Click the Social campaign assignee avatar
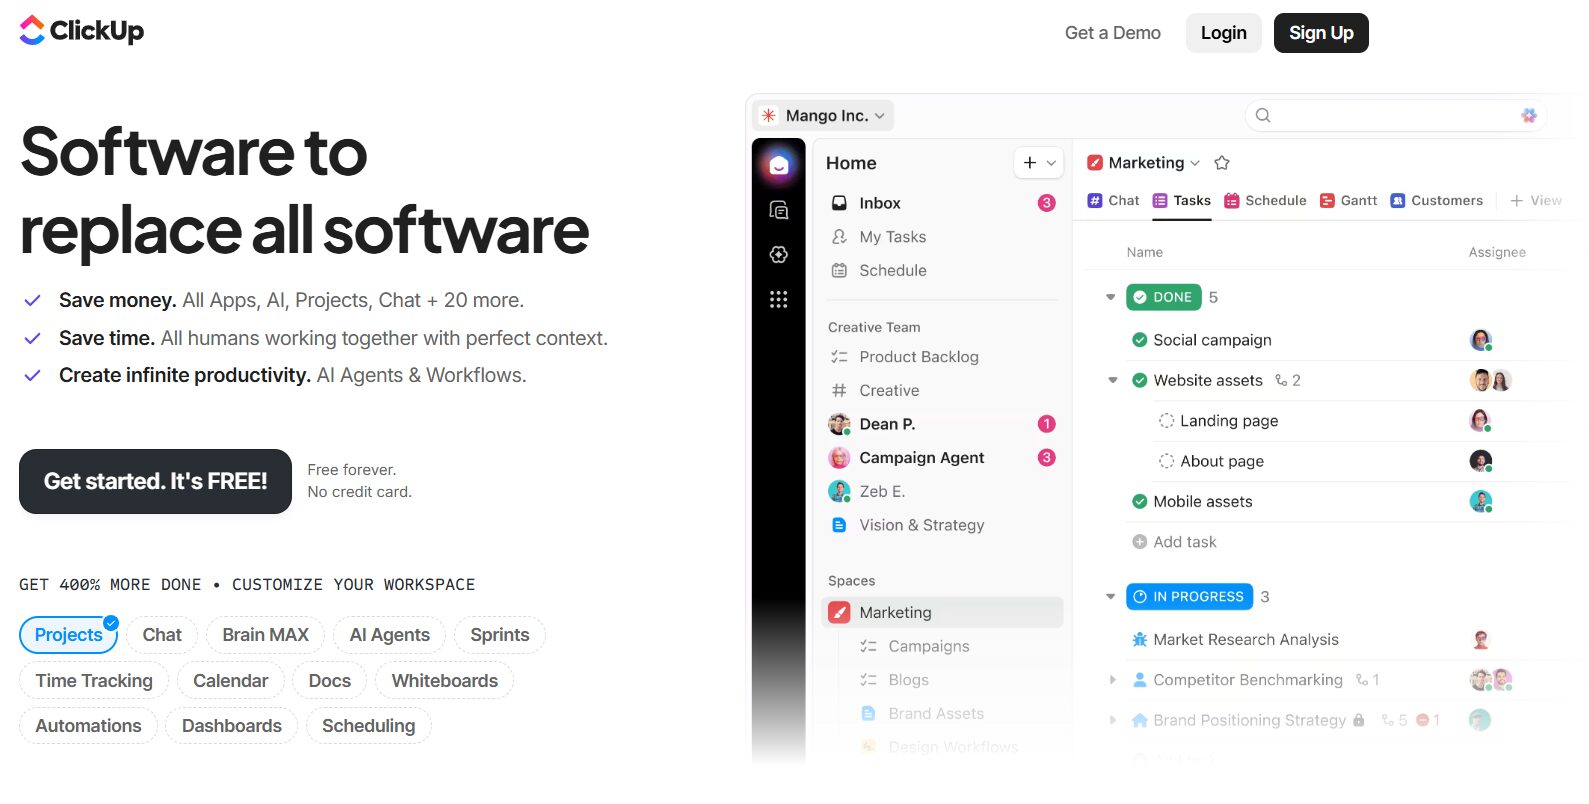The height and width of the screenshot is (804, 1589). [x=1481, y=340]
